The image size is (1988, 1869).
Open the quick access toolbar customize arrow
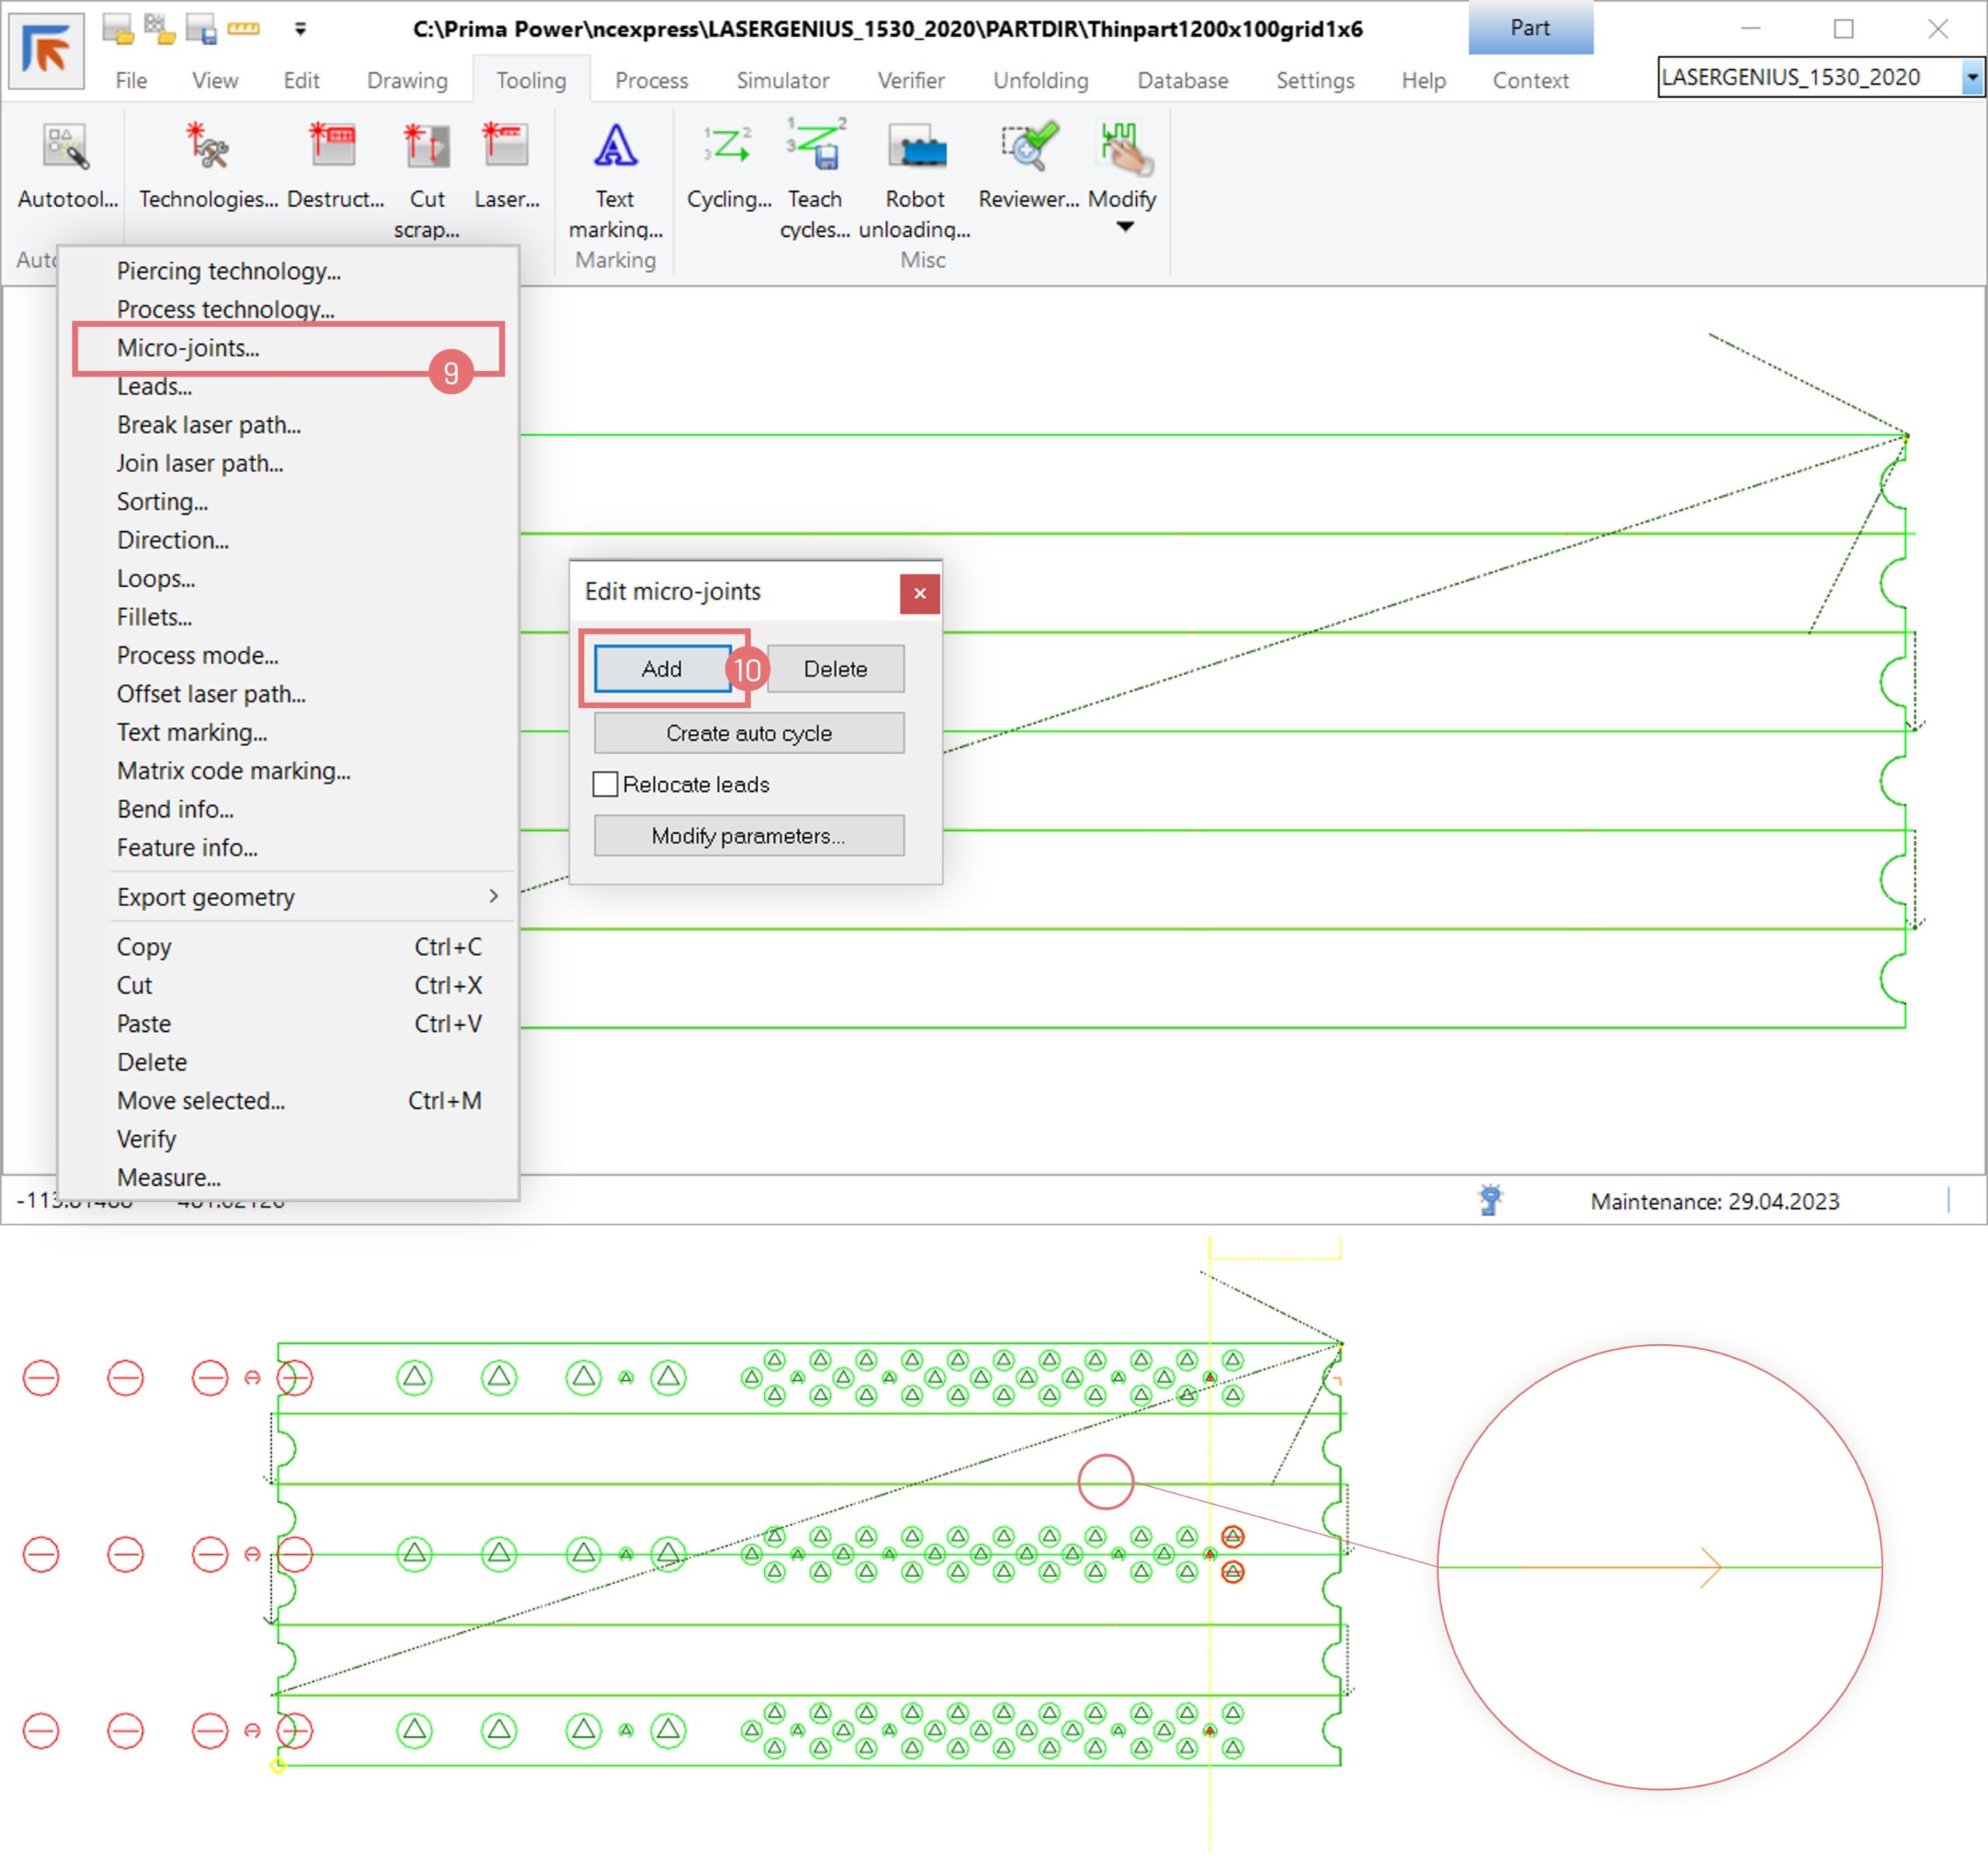click(300, 29)
